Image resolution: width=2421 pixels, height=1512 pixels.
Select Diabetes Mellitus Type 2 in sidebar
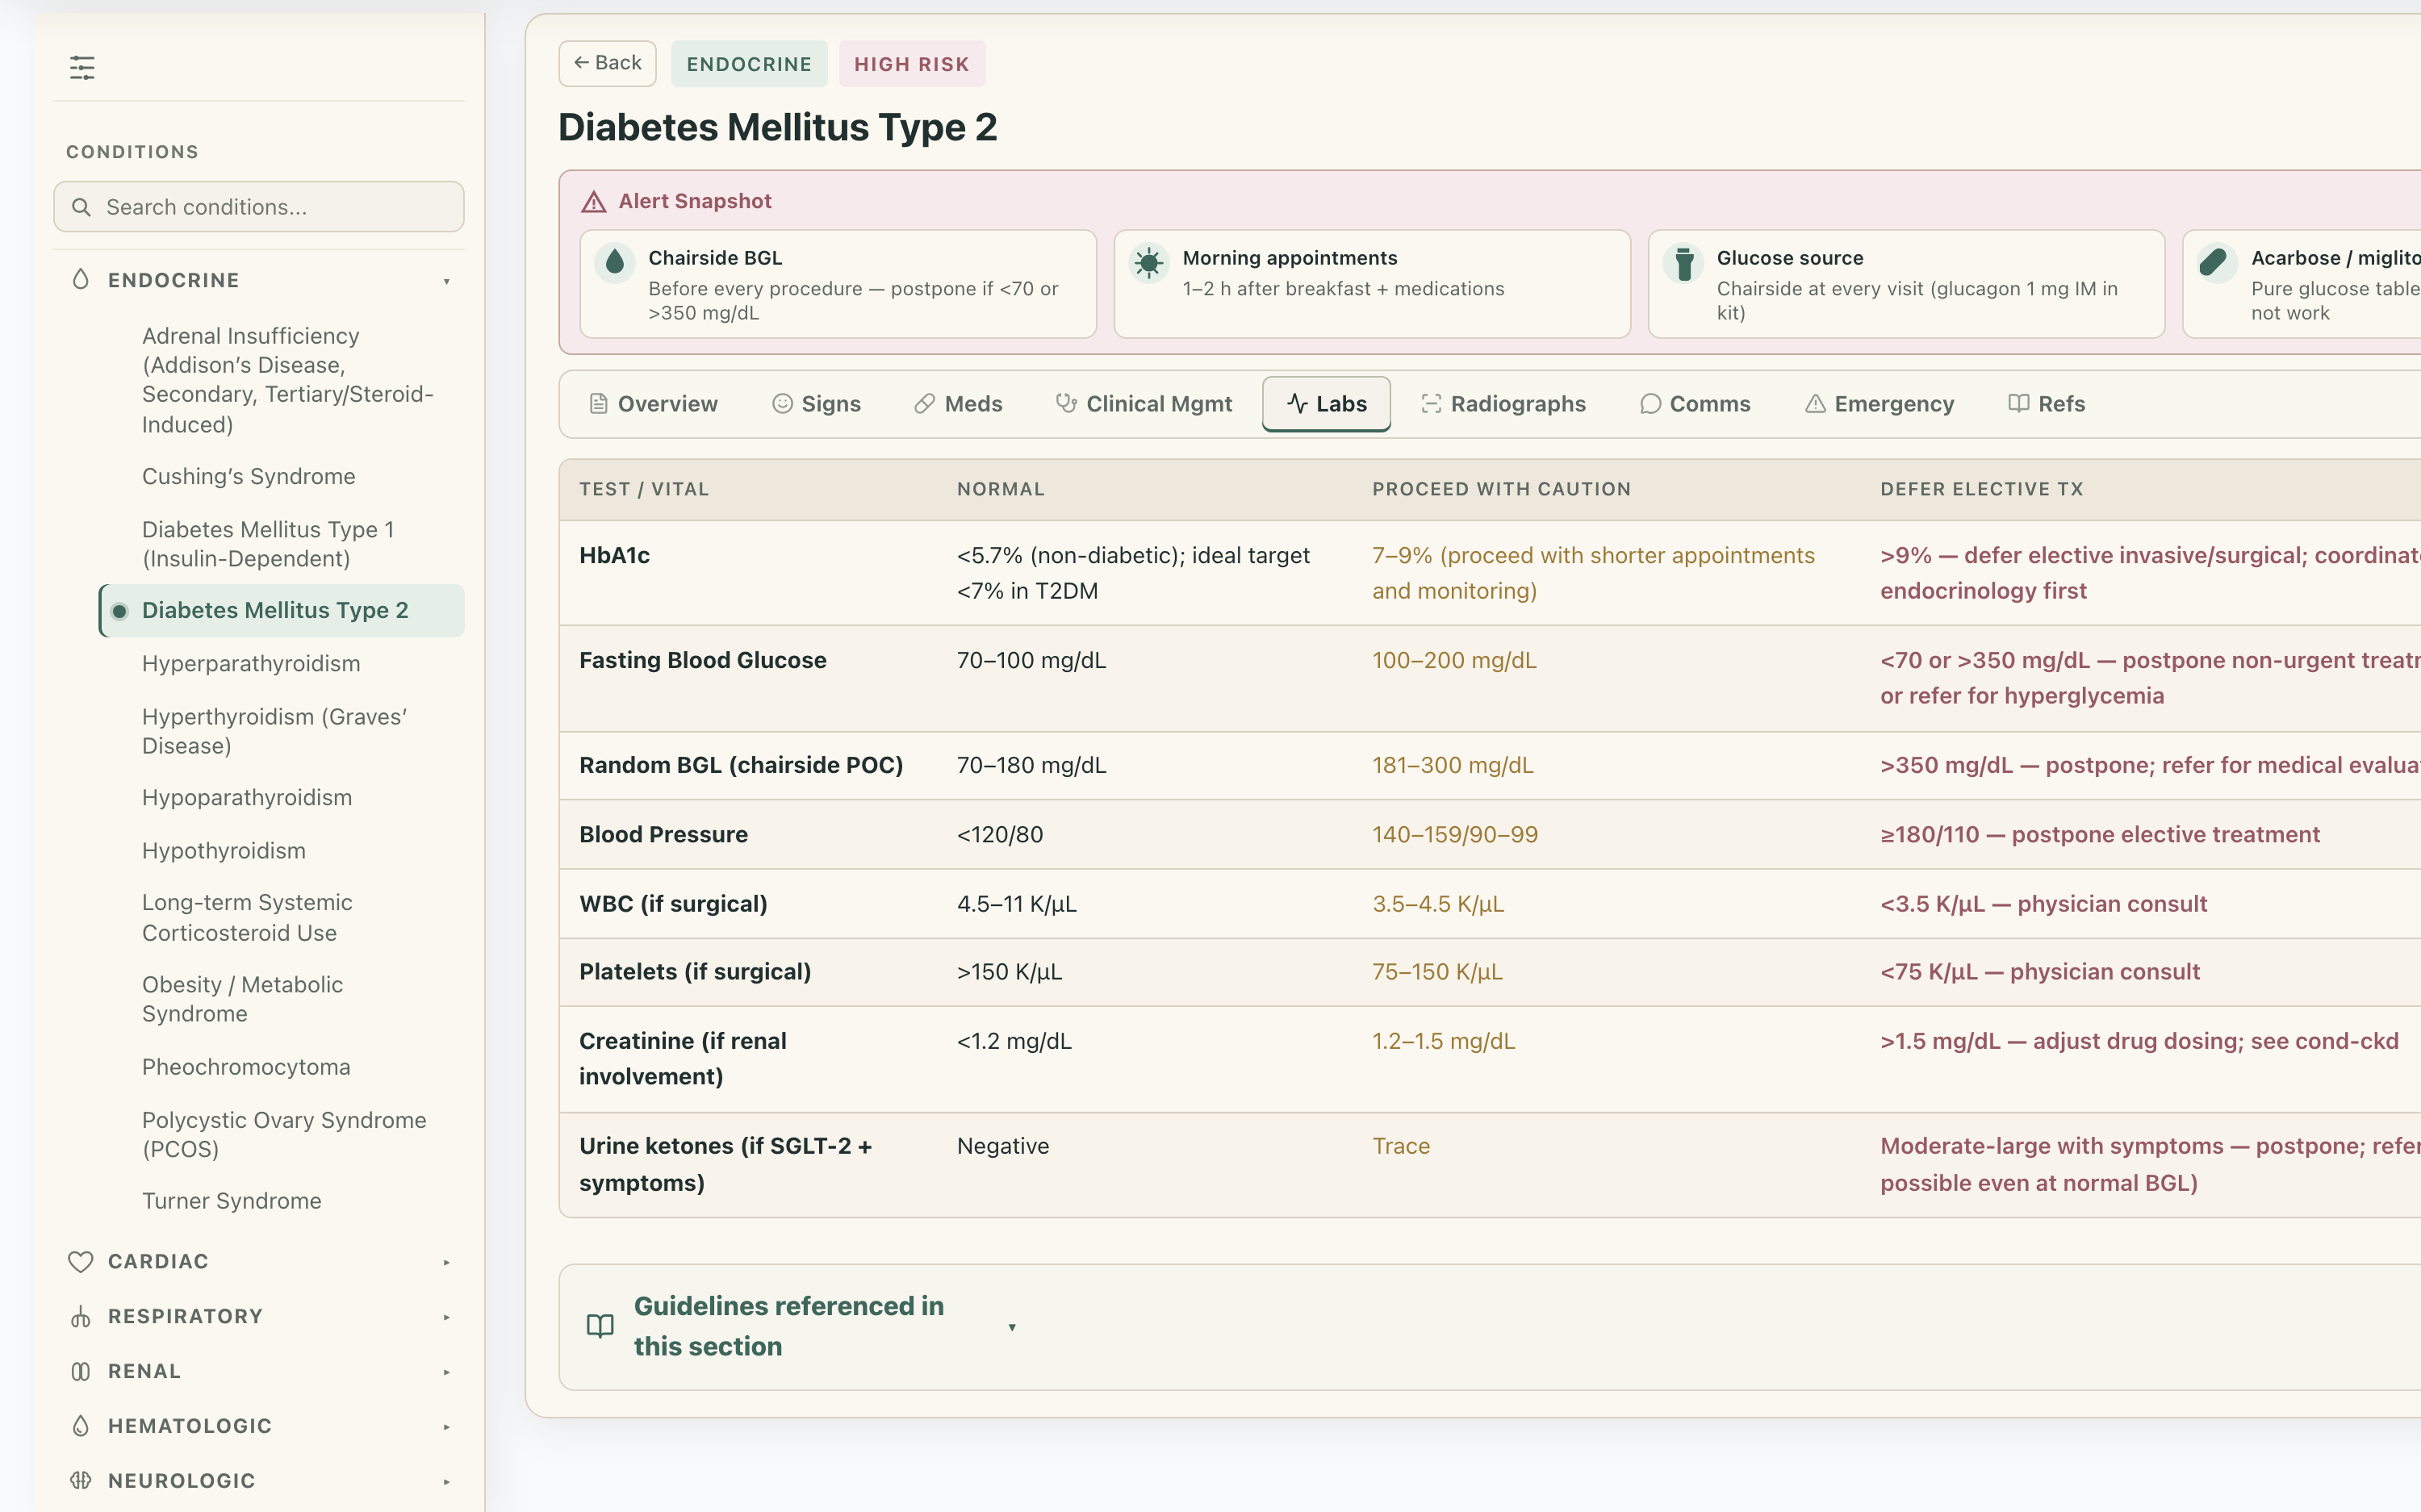coord(282,610)
